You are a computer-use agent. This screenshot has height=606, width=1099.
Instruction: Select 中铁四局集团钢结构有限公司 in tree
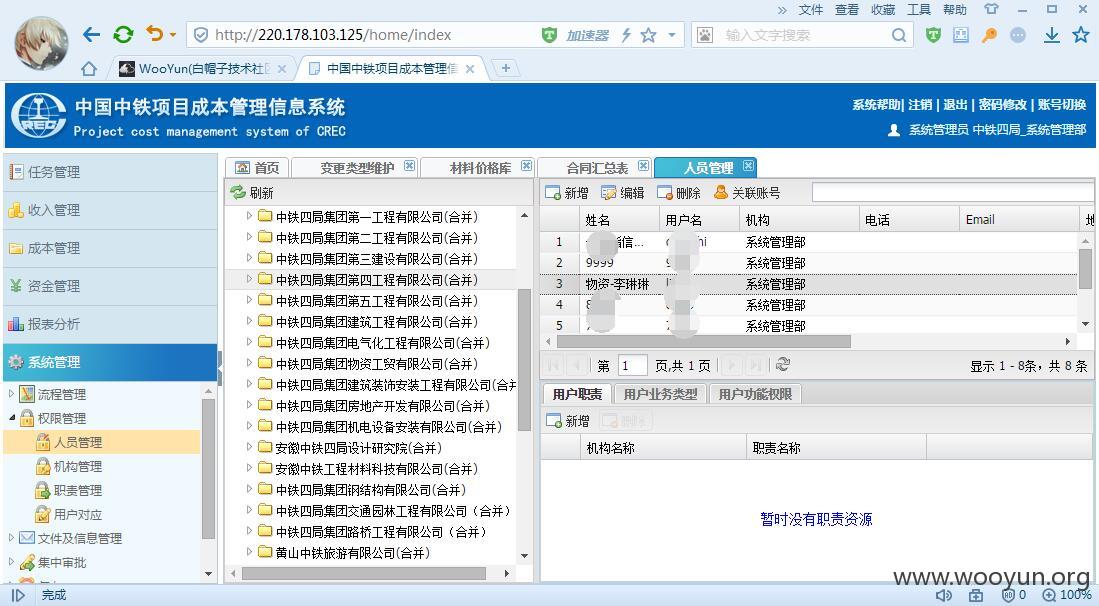371,490
